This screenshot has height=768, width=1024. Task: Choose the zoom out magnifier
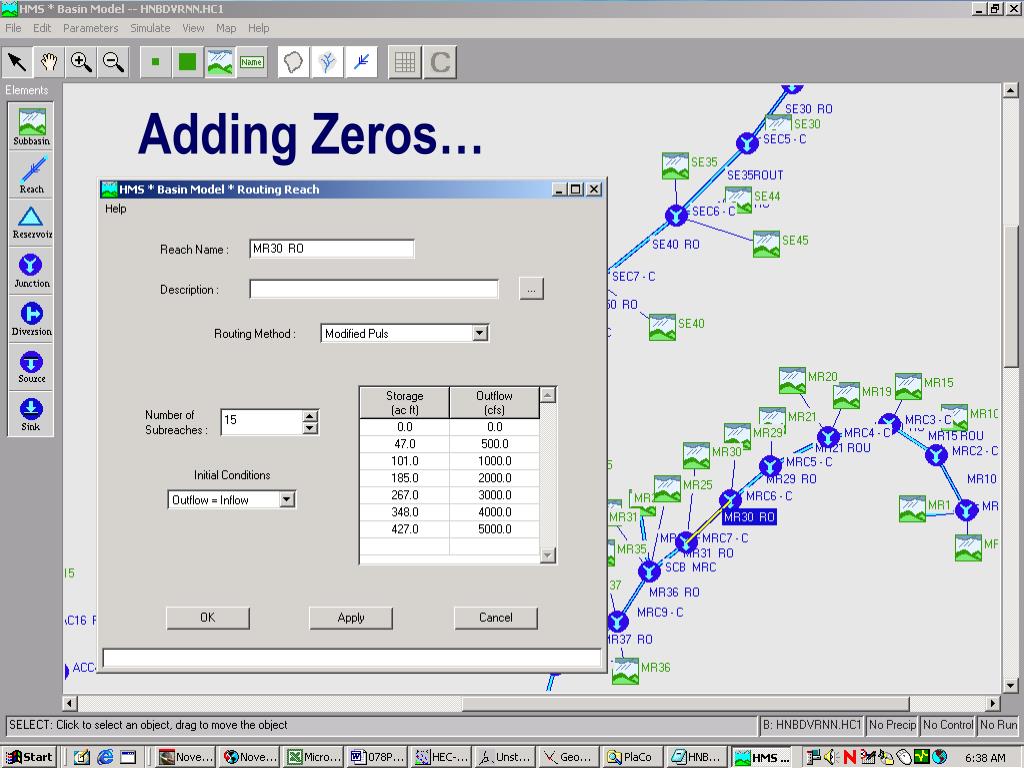pyautogui.click(x=113, y=62)
